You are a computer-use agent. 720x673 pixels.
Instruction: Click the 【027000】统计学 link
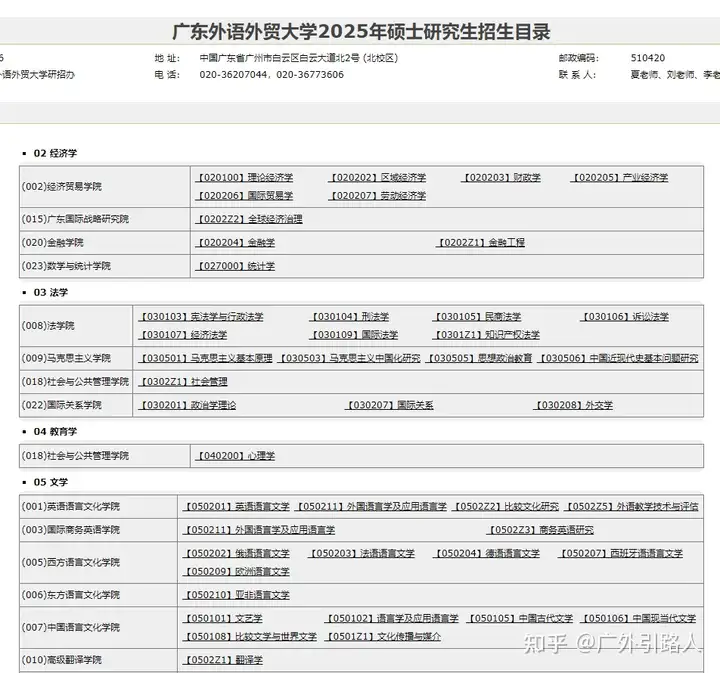[x=235, y=266]
